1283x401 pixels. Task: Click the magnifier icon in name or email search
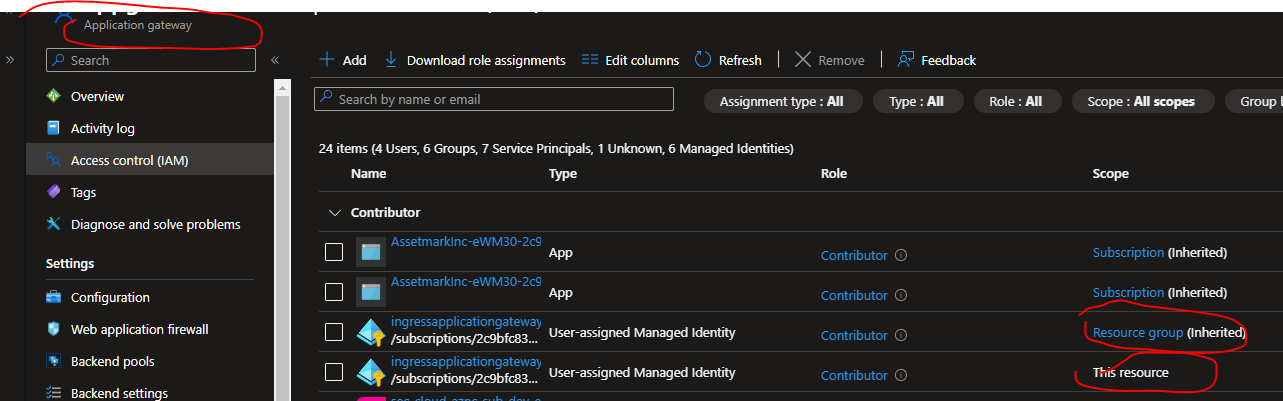[x=326, y=99]
